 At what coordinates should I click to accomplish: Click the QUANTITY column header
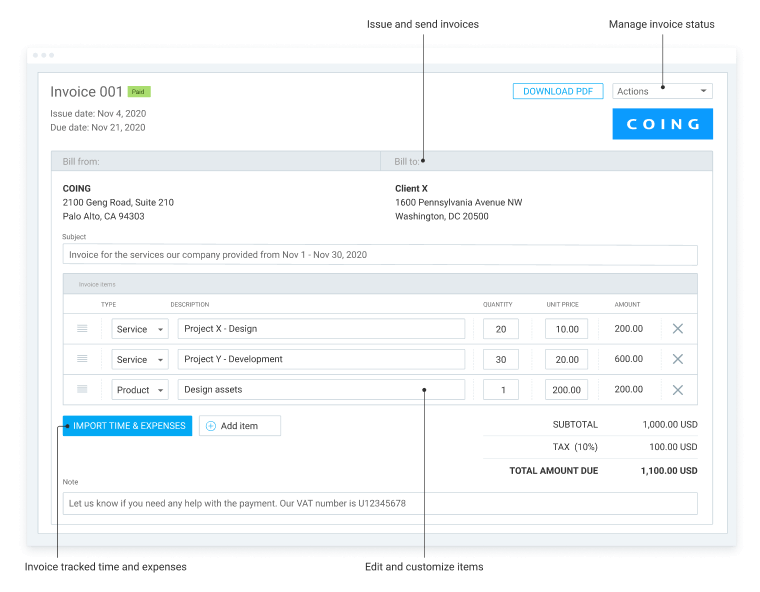[497, 304]
